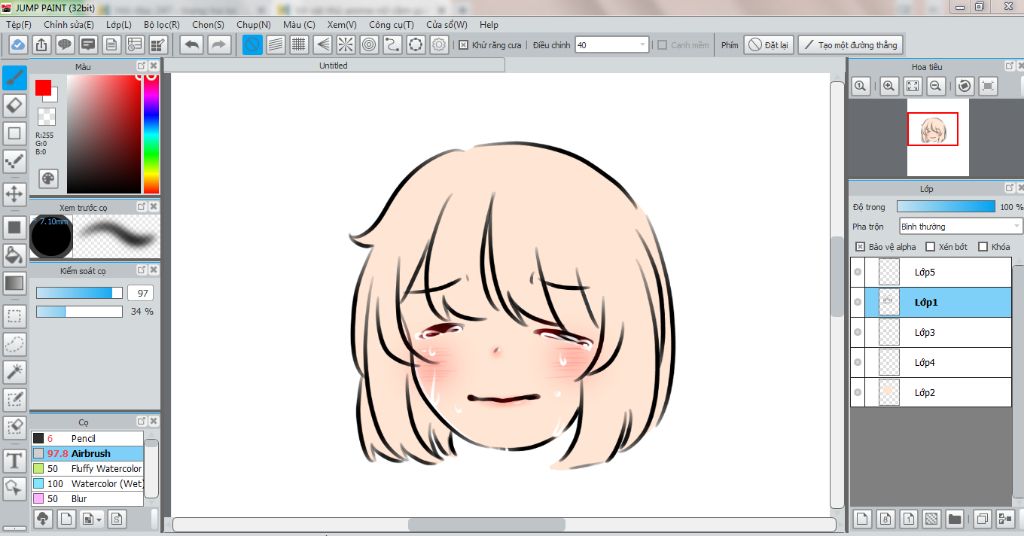Open the Help menu
The height and width of the screenshot is (536, 1024).
tap(488, 25)
